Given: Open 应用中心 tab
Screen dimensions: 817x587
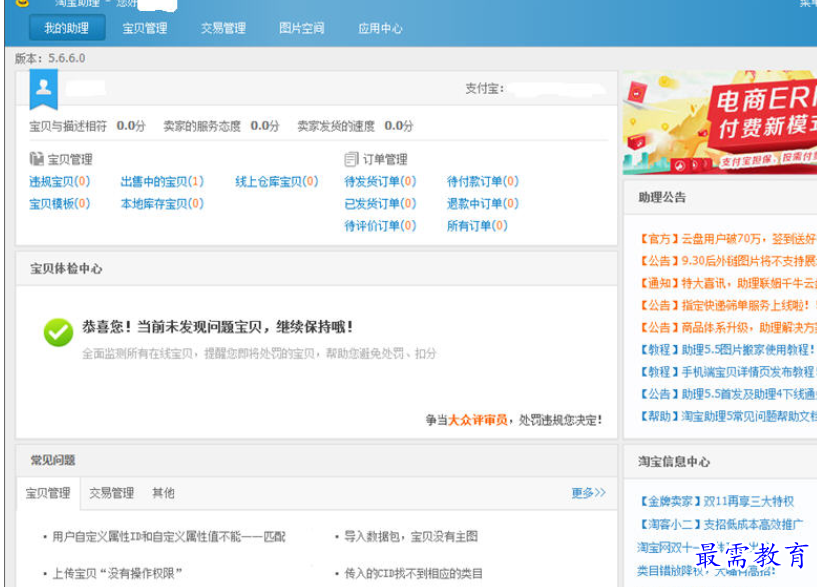Looking at the screenshot, I should 380,28.
